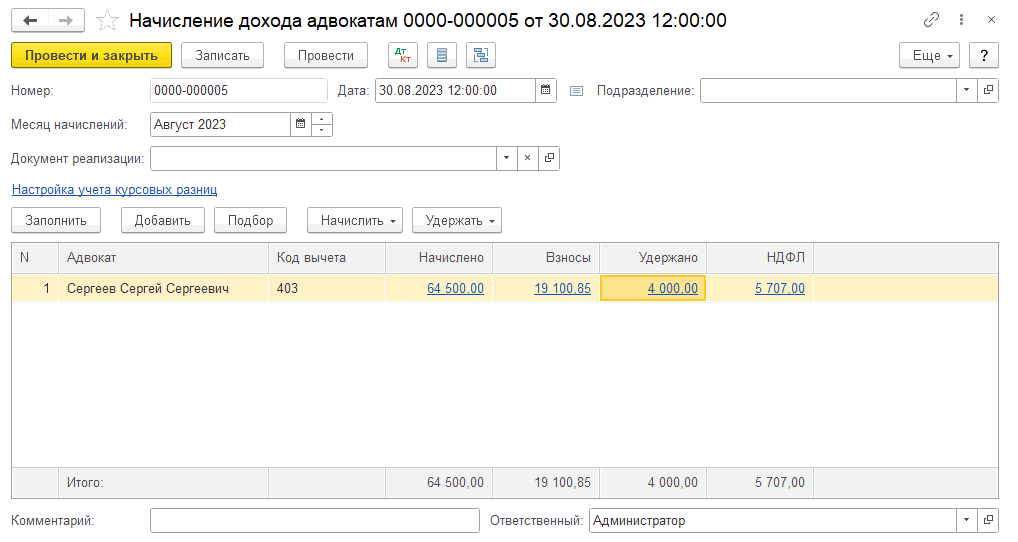Image resolution: width=1018 pixels, height=542 pixels.
Task: Open the Начислить dropdown menu
Action: 354,220
